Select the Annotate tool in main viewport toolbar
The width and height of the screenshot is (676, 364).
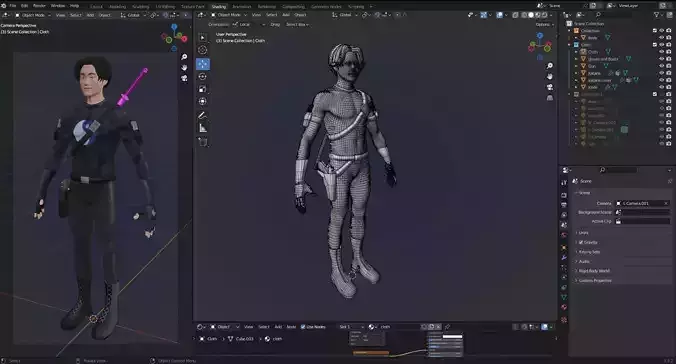coord(203,115)
